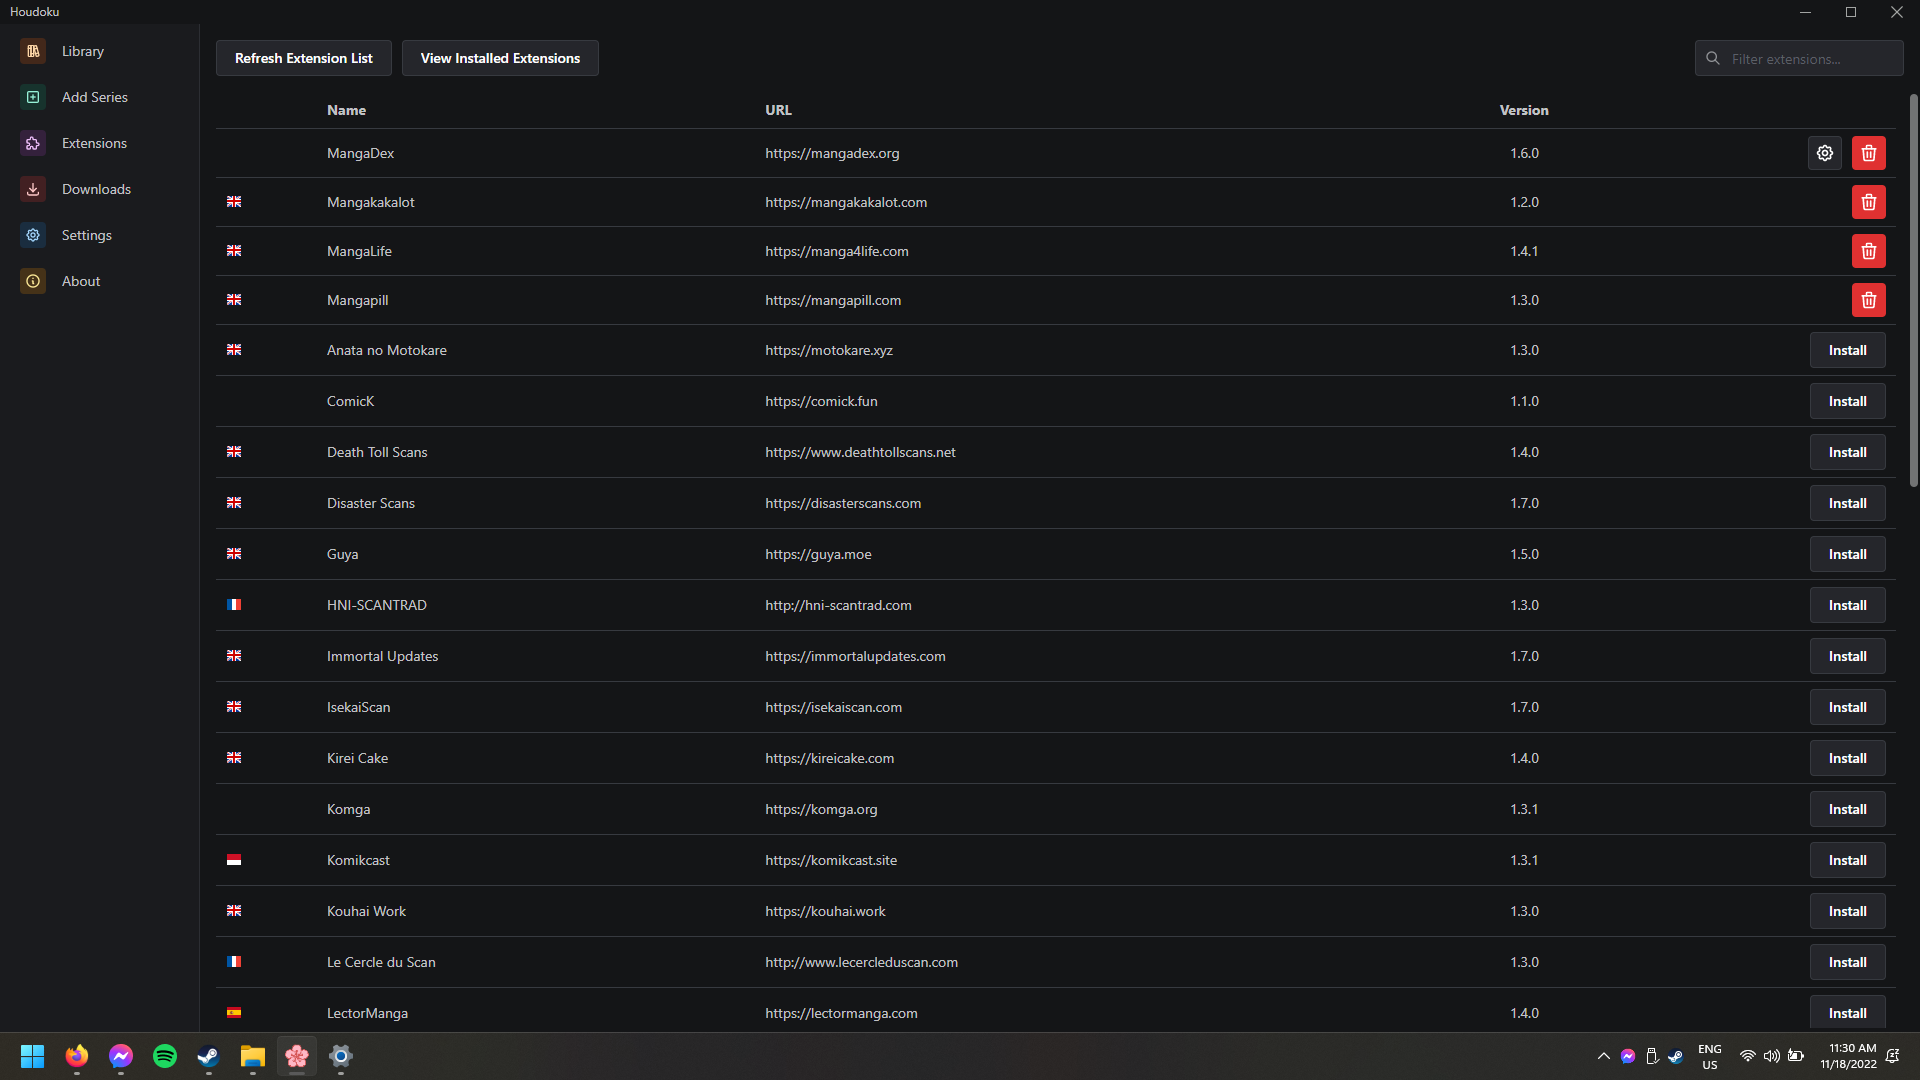This screenshot has width=1920, height=1080.
Task: Install the Guya extension
Action: [1846, 554]
